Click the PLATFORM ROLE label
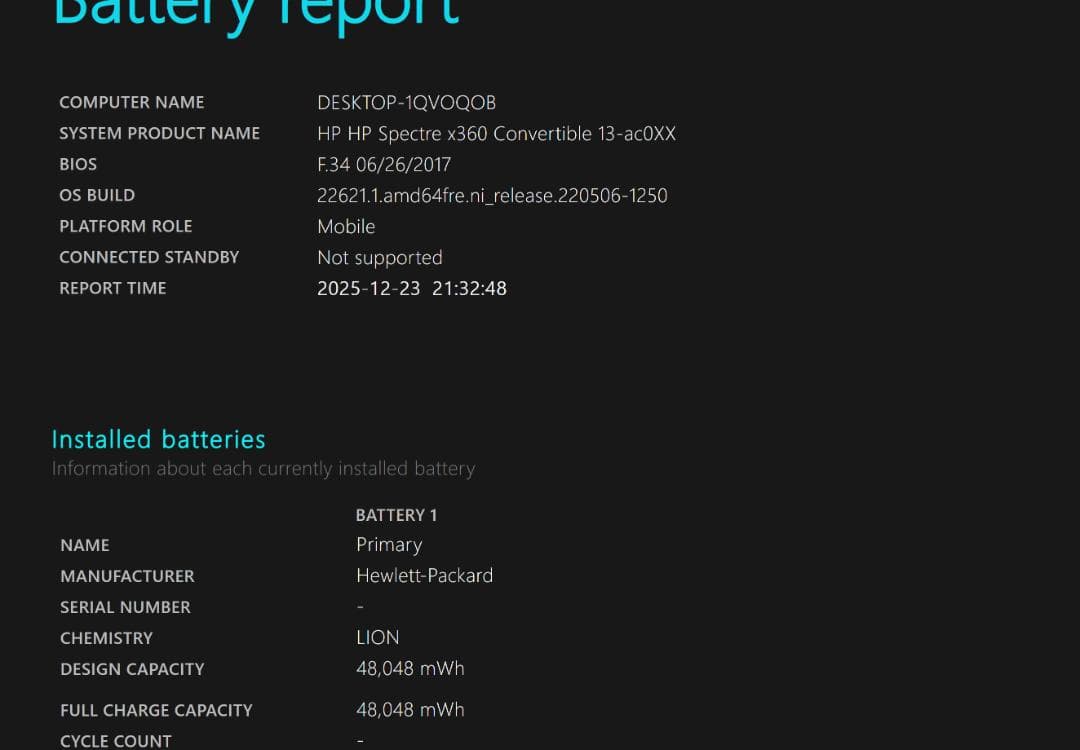This screenshot has width=1080, height=750. click(126, 226)
